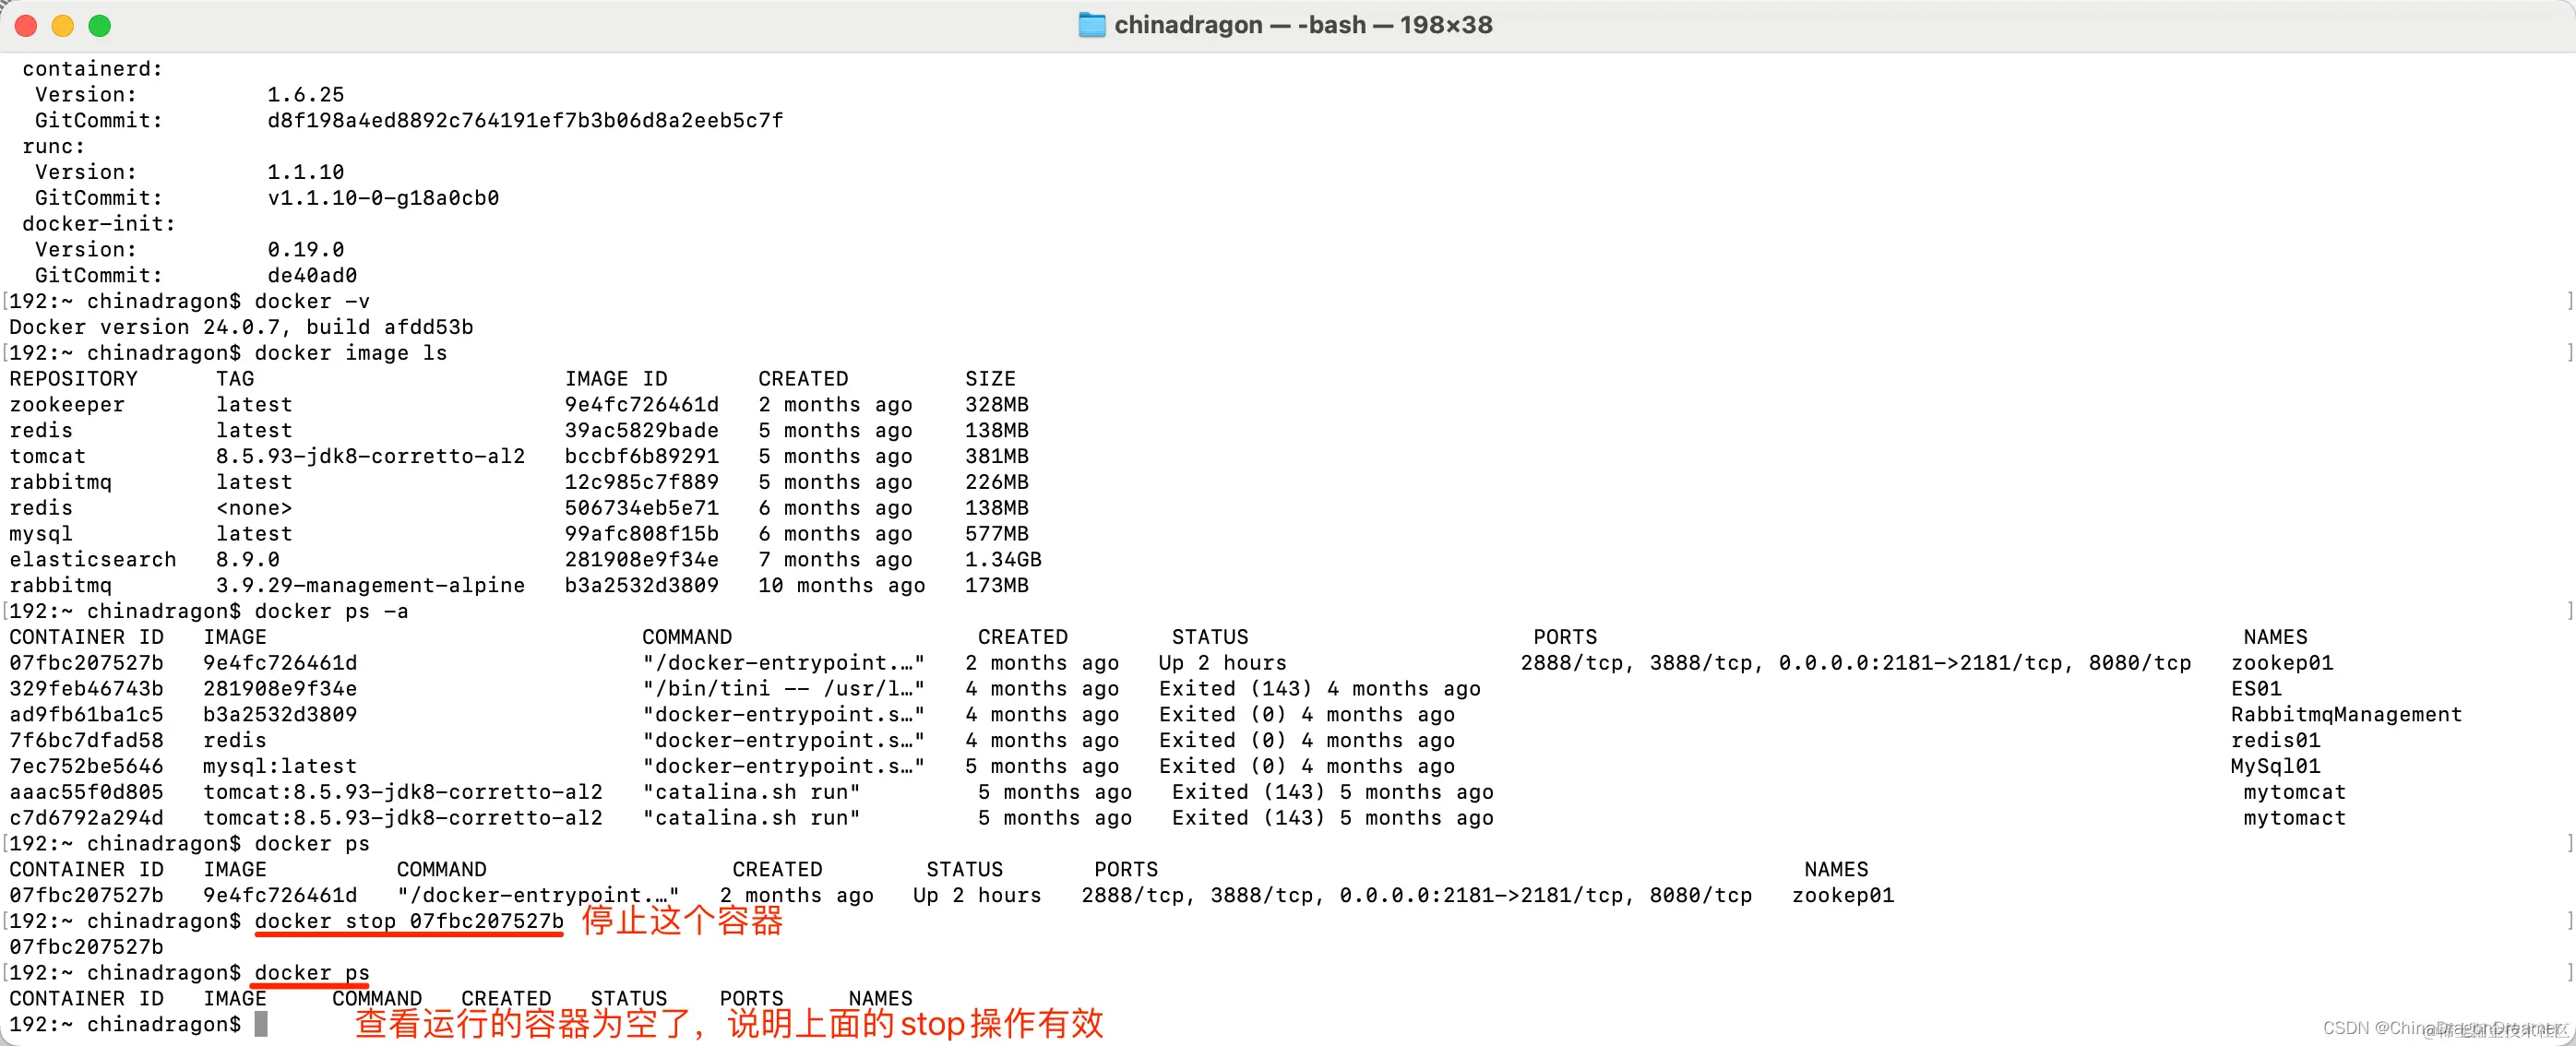Click the Docker version 24.0.7 output line

click(x=240, y=328)
